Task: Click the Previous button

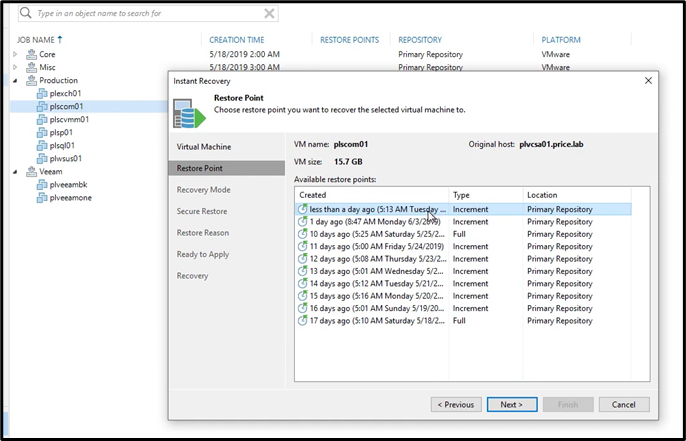Action: [x=456, y=405]
